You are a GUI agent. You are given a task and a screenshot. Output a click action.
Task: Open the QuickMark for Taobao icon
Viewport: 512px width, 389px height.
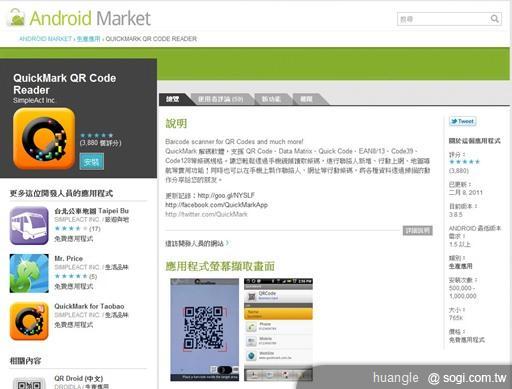point(29,321)
